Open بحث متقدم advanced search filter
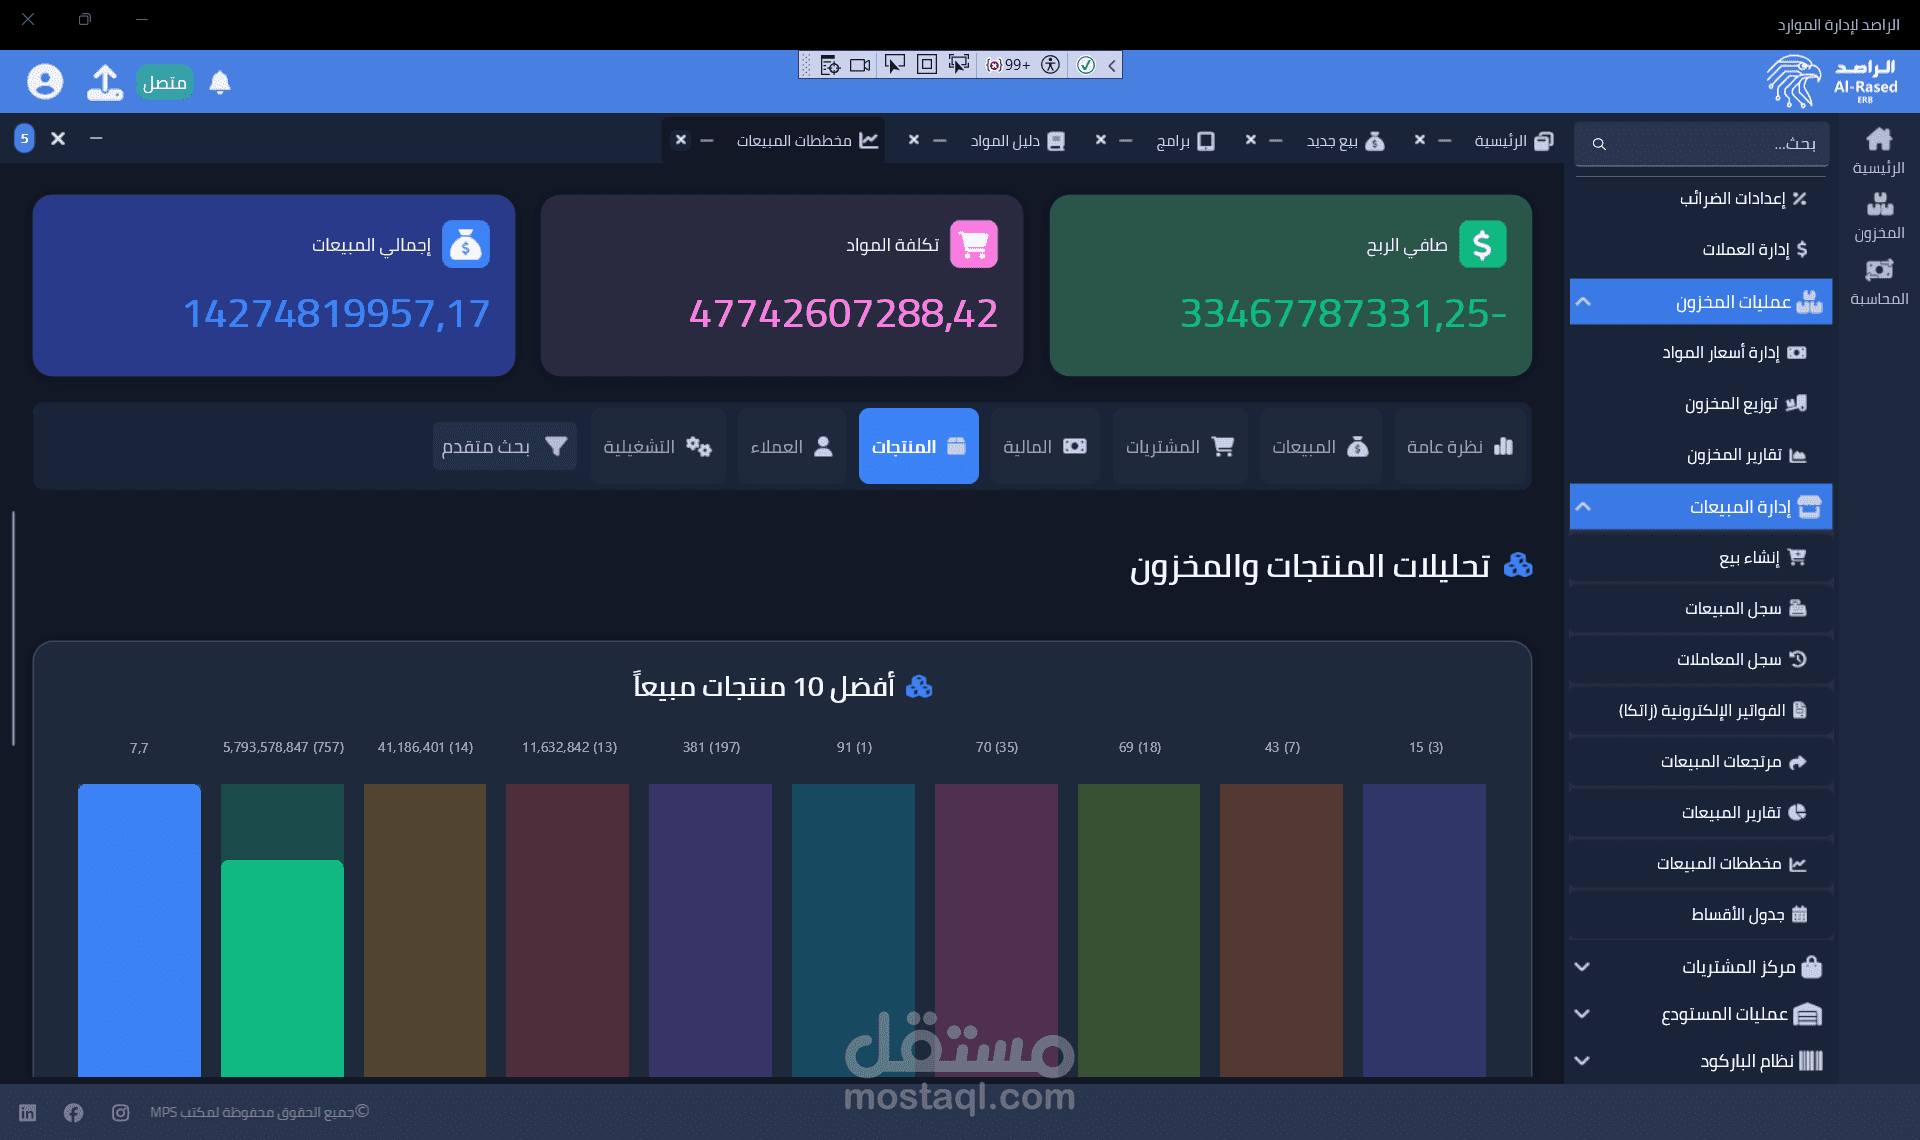This screenshot has width=1920, height=1140. click(x=504, y=446)
